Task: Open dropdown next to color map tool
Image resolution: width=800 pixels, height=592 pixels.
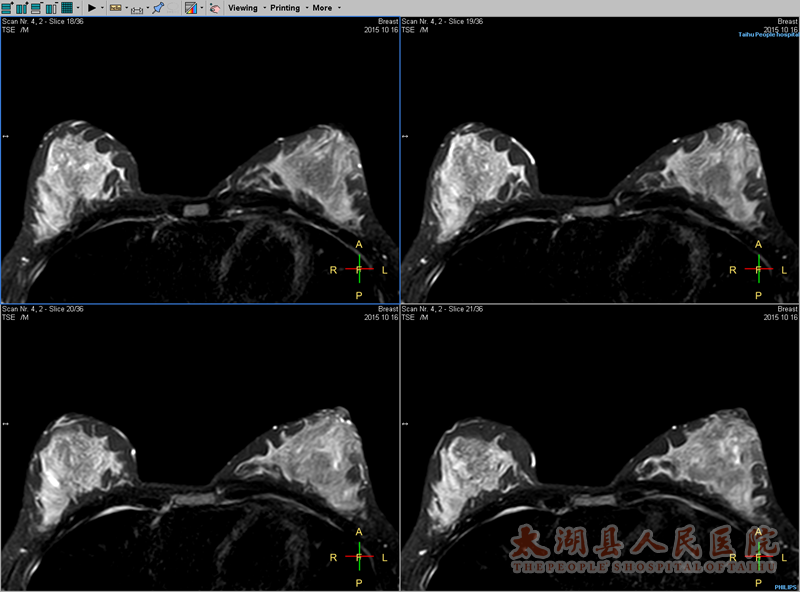Action: (202, 8)
